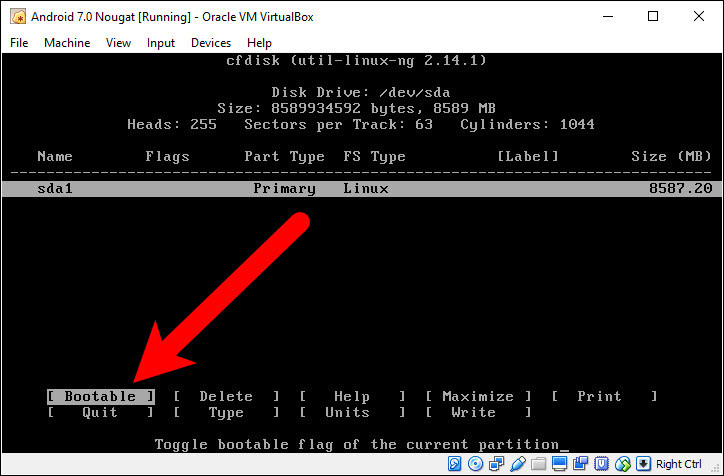The height and width of the screenshot is (476, 724).
Task: Open the Help menu in menu bar
Action: (x=259, y=43)
